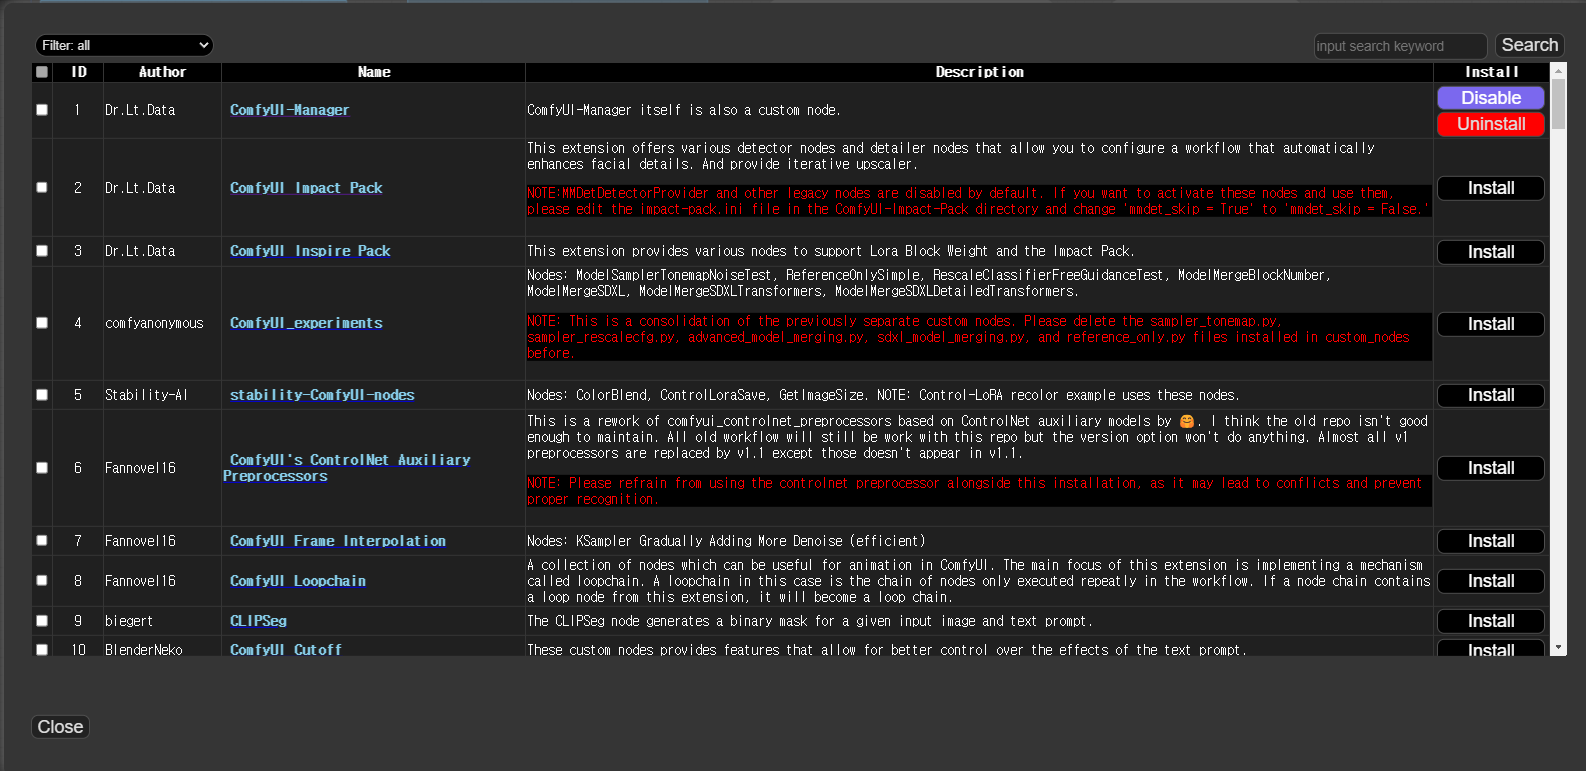Check the box for CLIPSeg row

(x=42, y=621)
